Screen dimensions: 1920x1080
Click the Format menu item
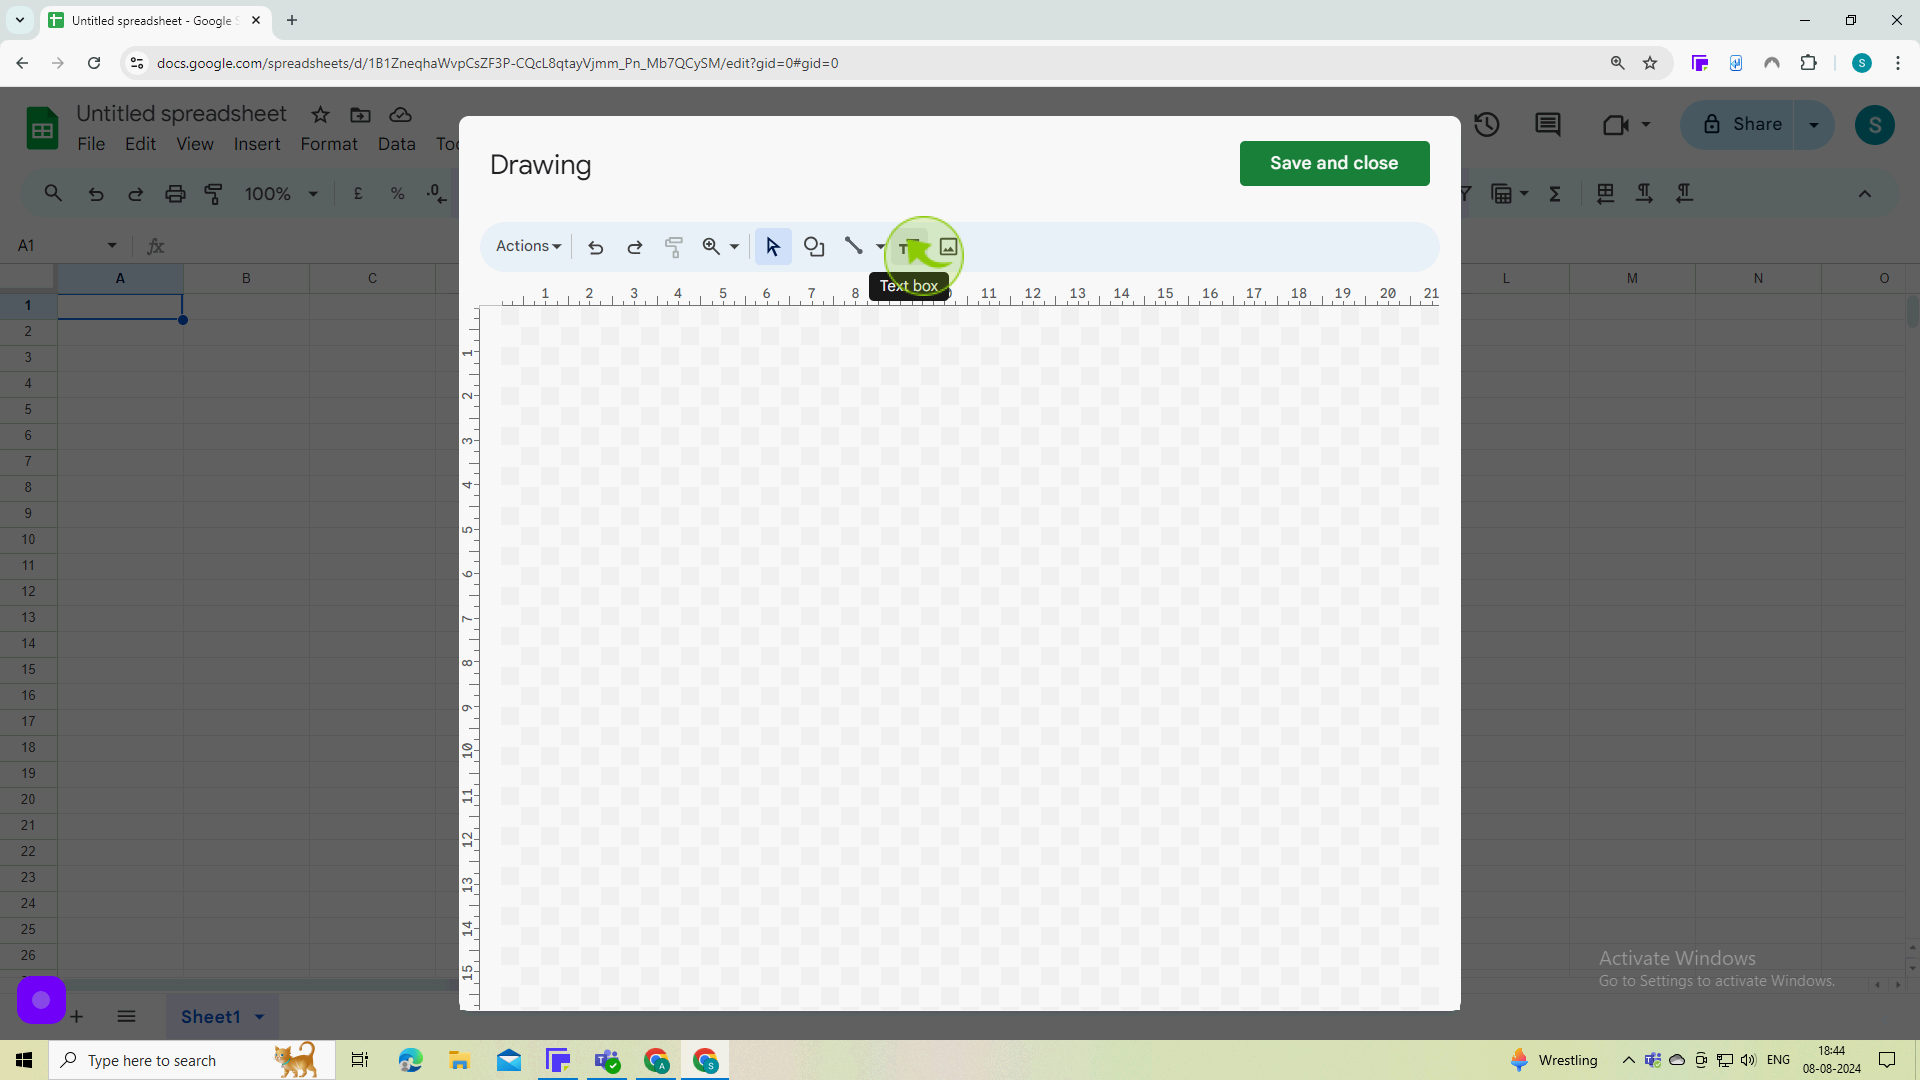click(326, 144)
